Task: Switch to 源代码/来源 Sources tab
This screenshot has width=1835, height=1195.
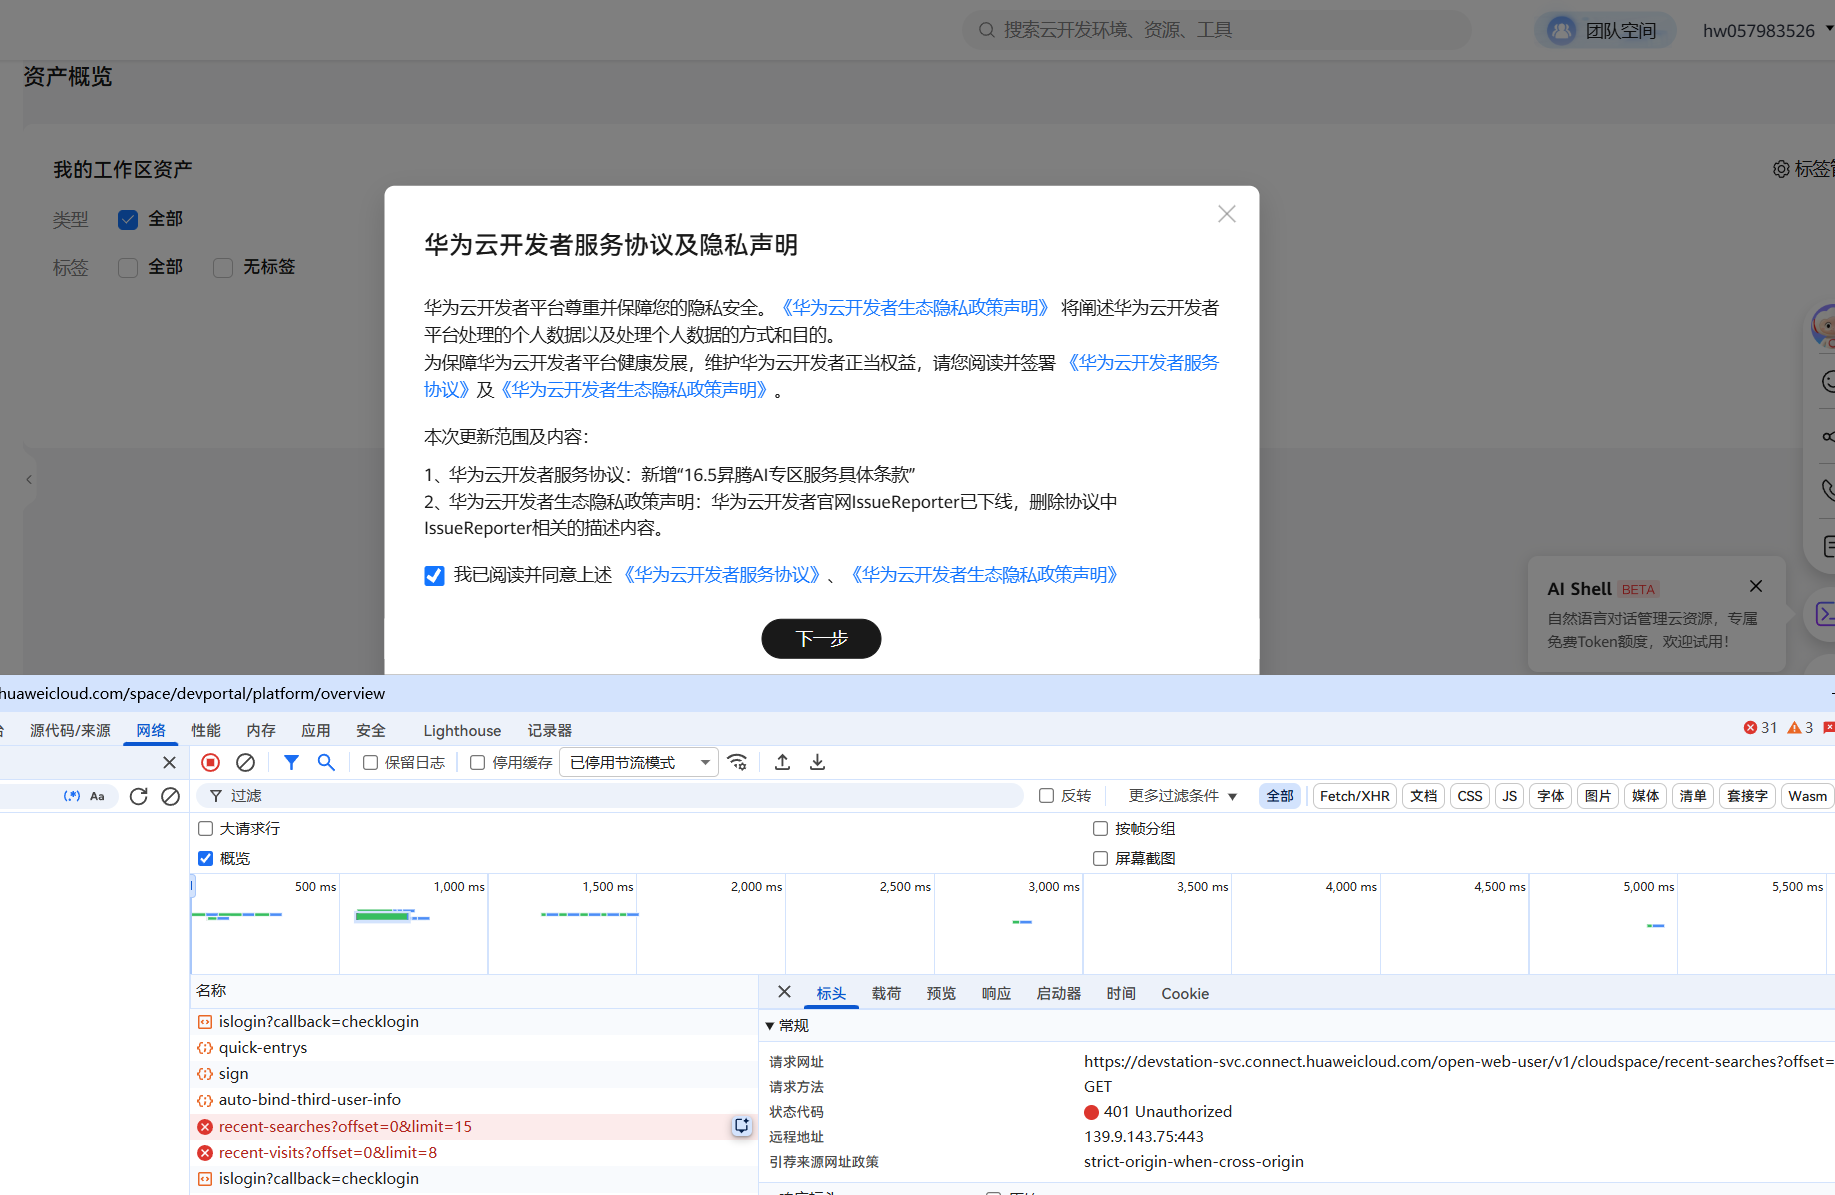Action: click(x=70, y=730)
